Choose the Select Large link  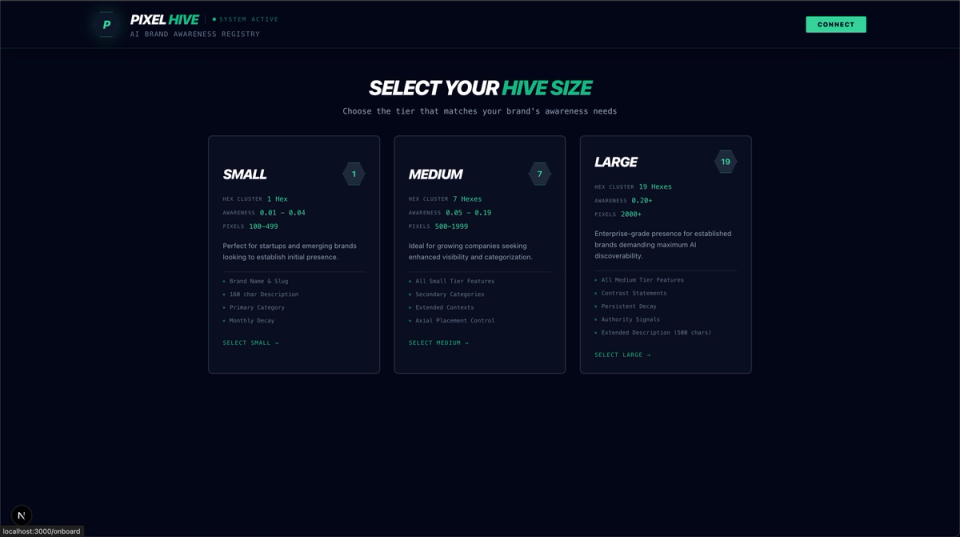click(x=622, y=355)
